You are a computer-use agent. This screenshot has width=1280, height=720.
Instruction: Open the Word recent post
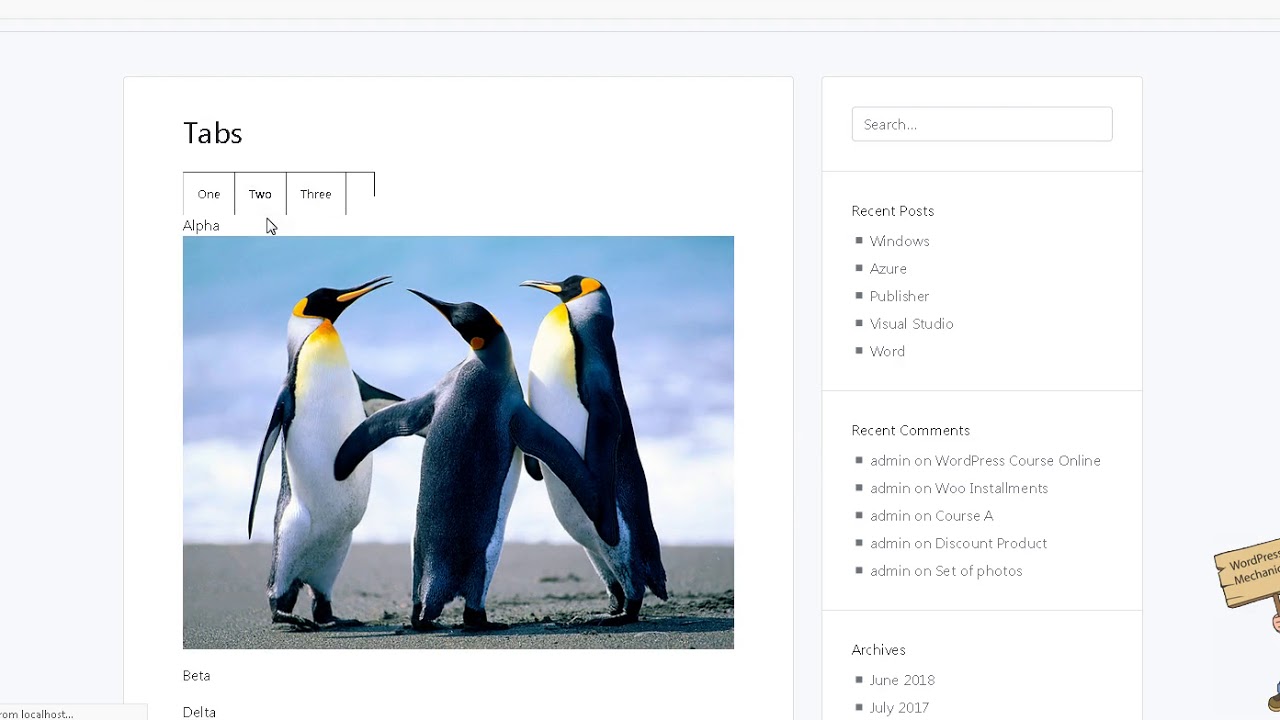887,351
